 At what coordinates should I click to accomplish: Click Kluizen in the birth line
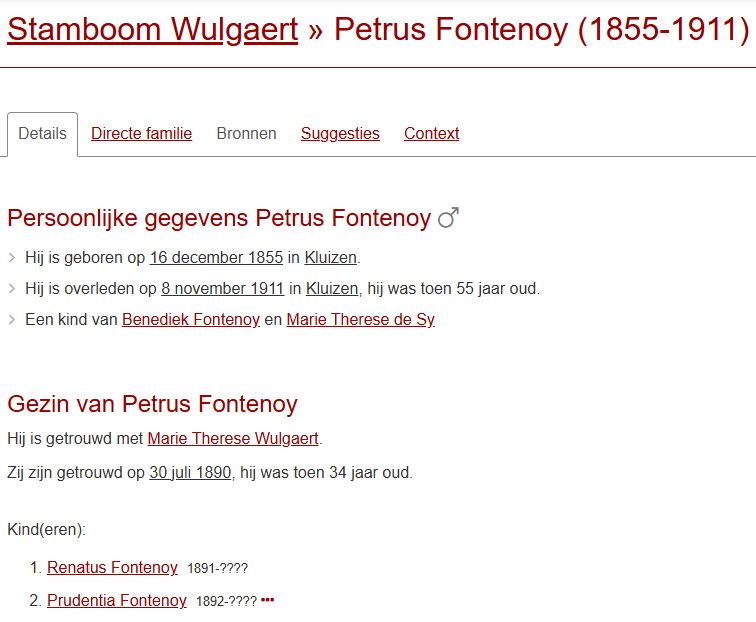[330, 258]
